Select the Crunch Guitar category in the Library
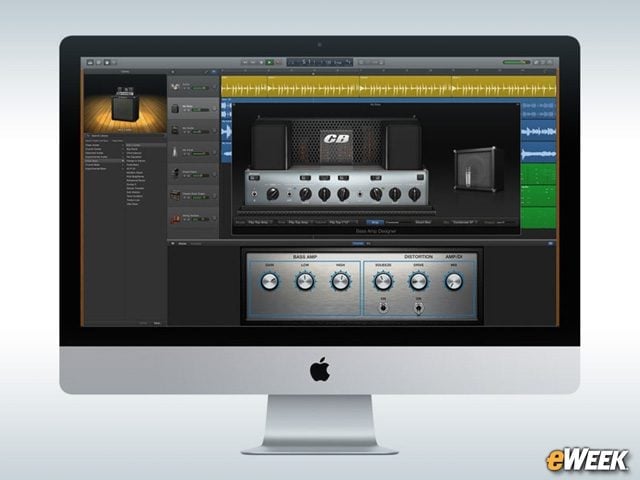The width and height of the screenshot is (640, 480). pyautogui.click(x=93, y=149)
